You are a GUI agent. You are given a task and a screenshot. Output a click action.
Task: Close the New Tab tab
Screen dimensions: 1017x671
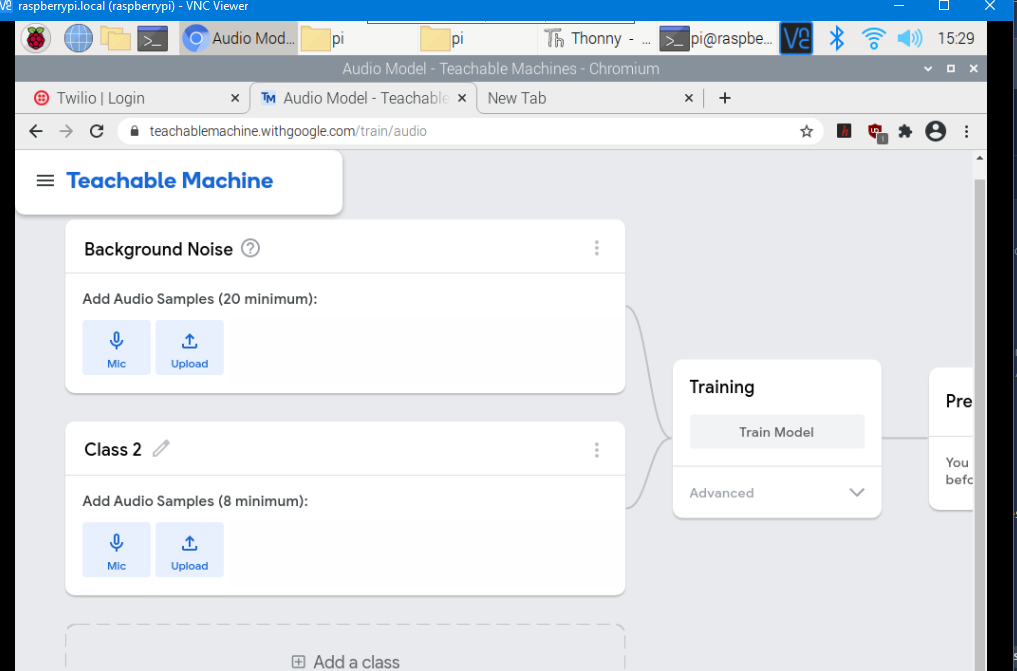coord(689,99)
